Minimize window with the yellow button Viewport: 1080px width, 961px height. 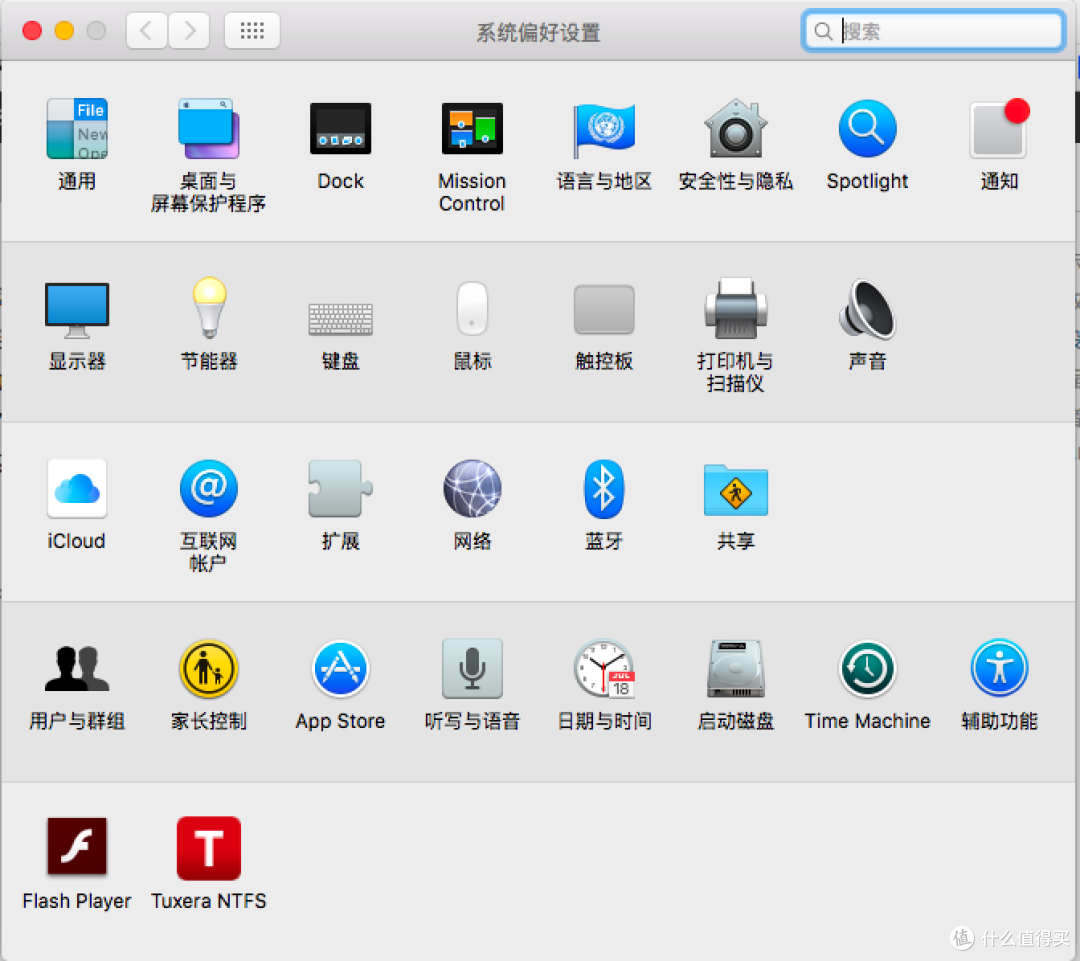coord(64,31)
